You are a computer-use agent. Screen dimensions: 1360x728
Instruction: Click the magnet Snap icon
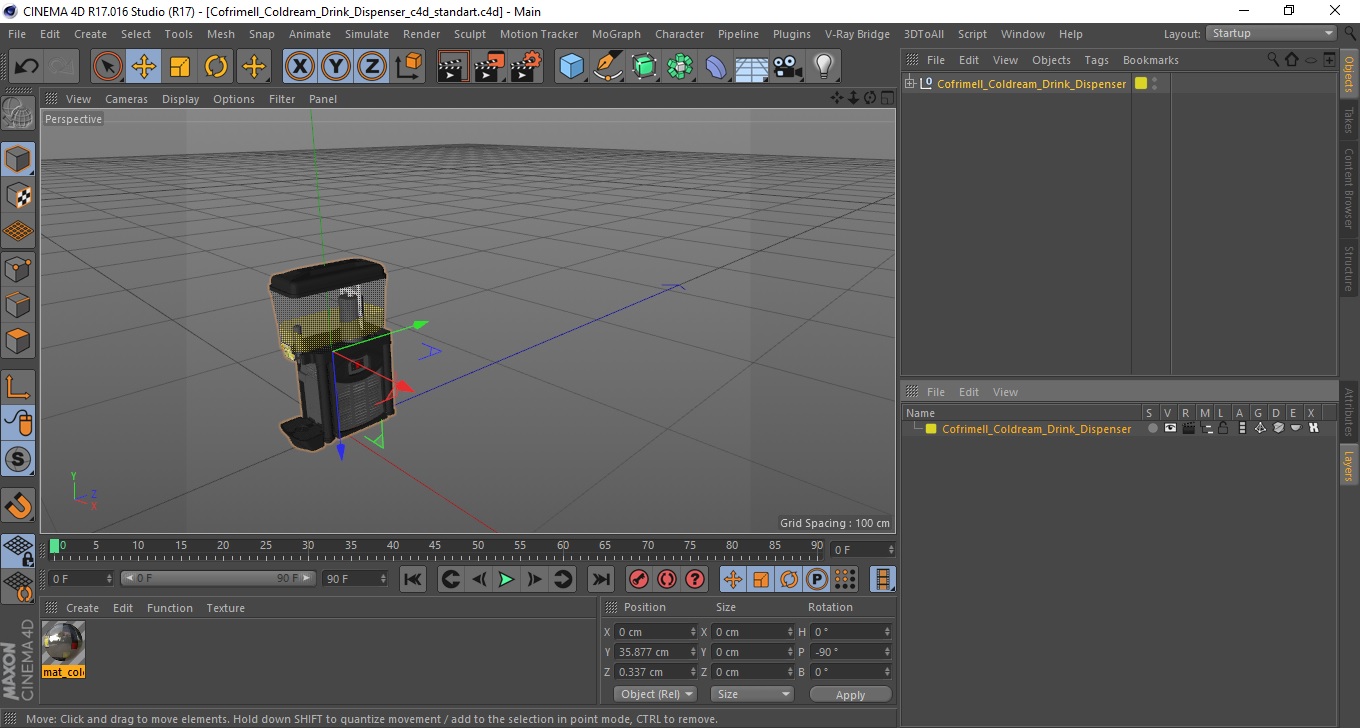[18, 505]
